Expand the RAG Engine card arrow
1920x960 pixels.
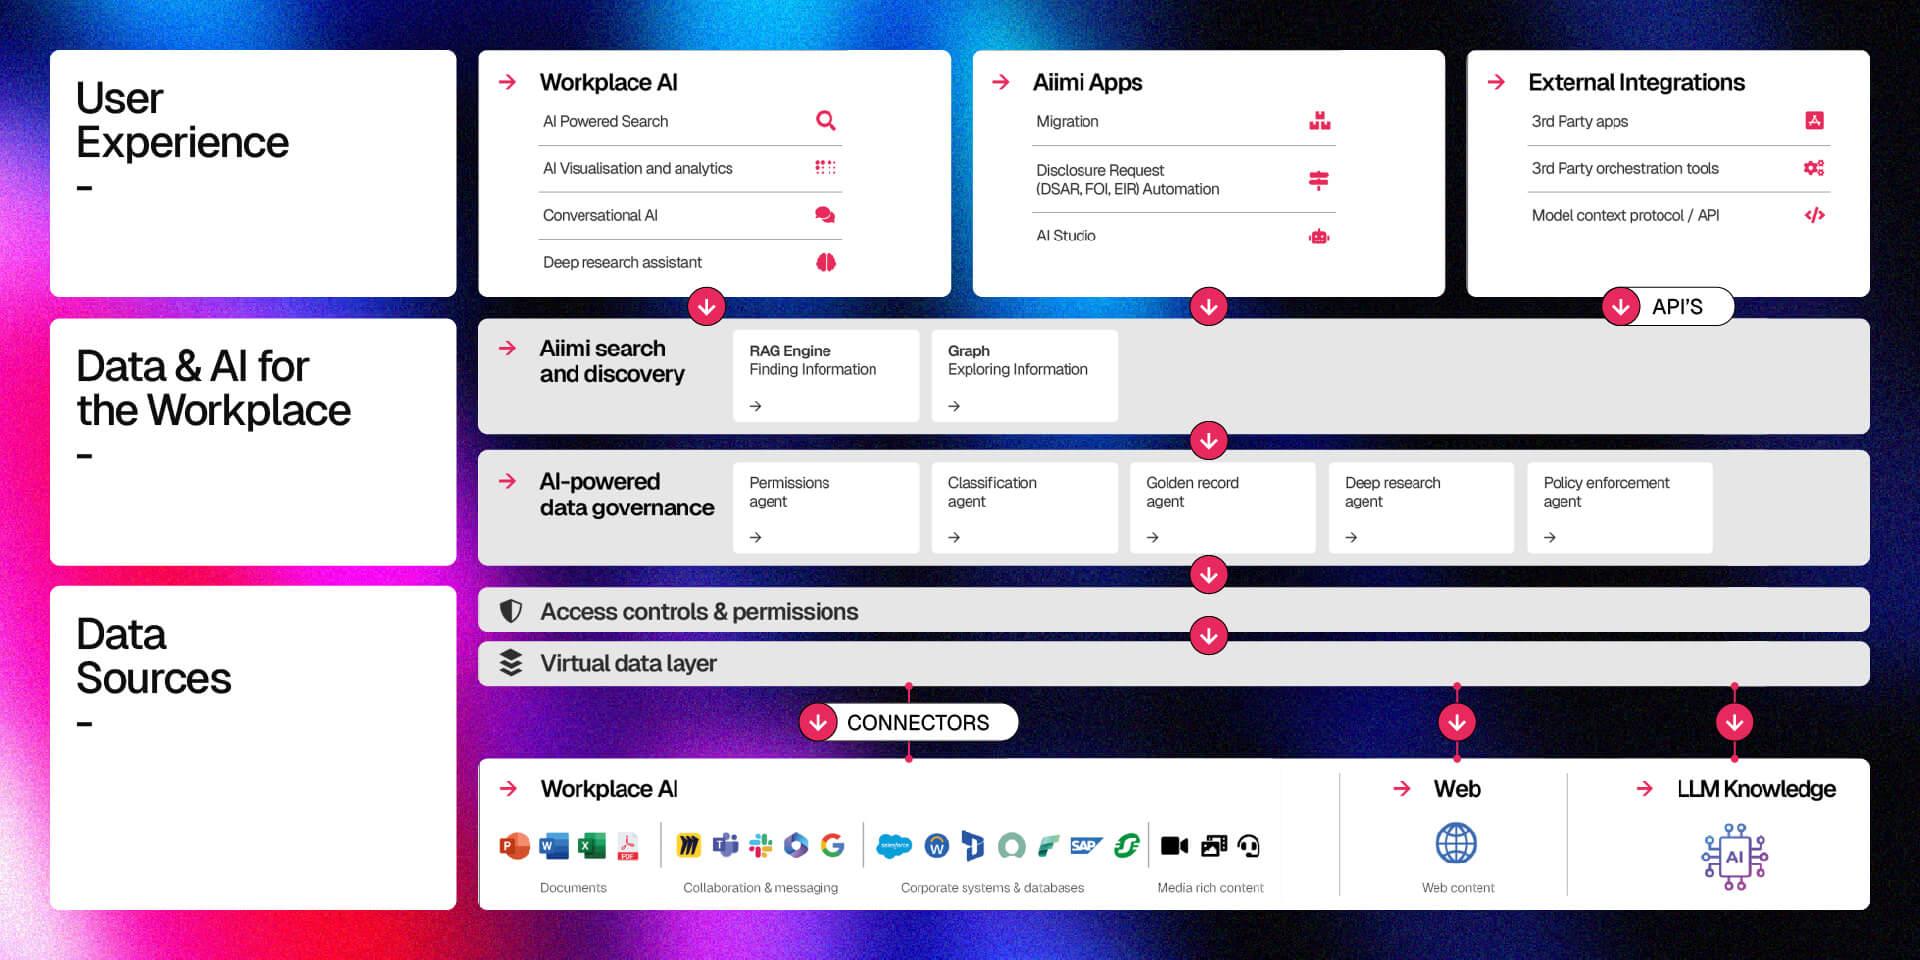point(757,405)
